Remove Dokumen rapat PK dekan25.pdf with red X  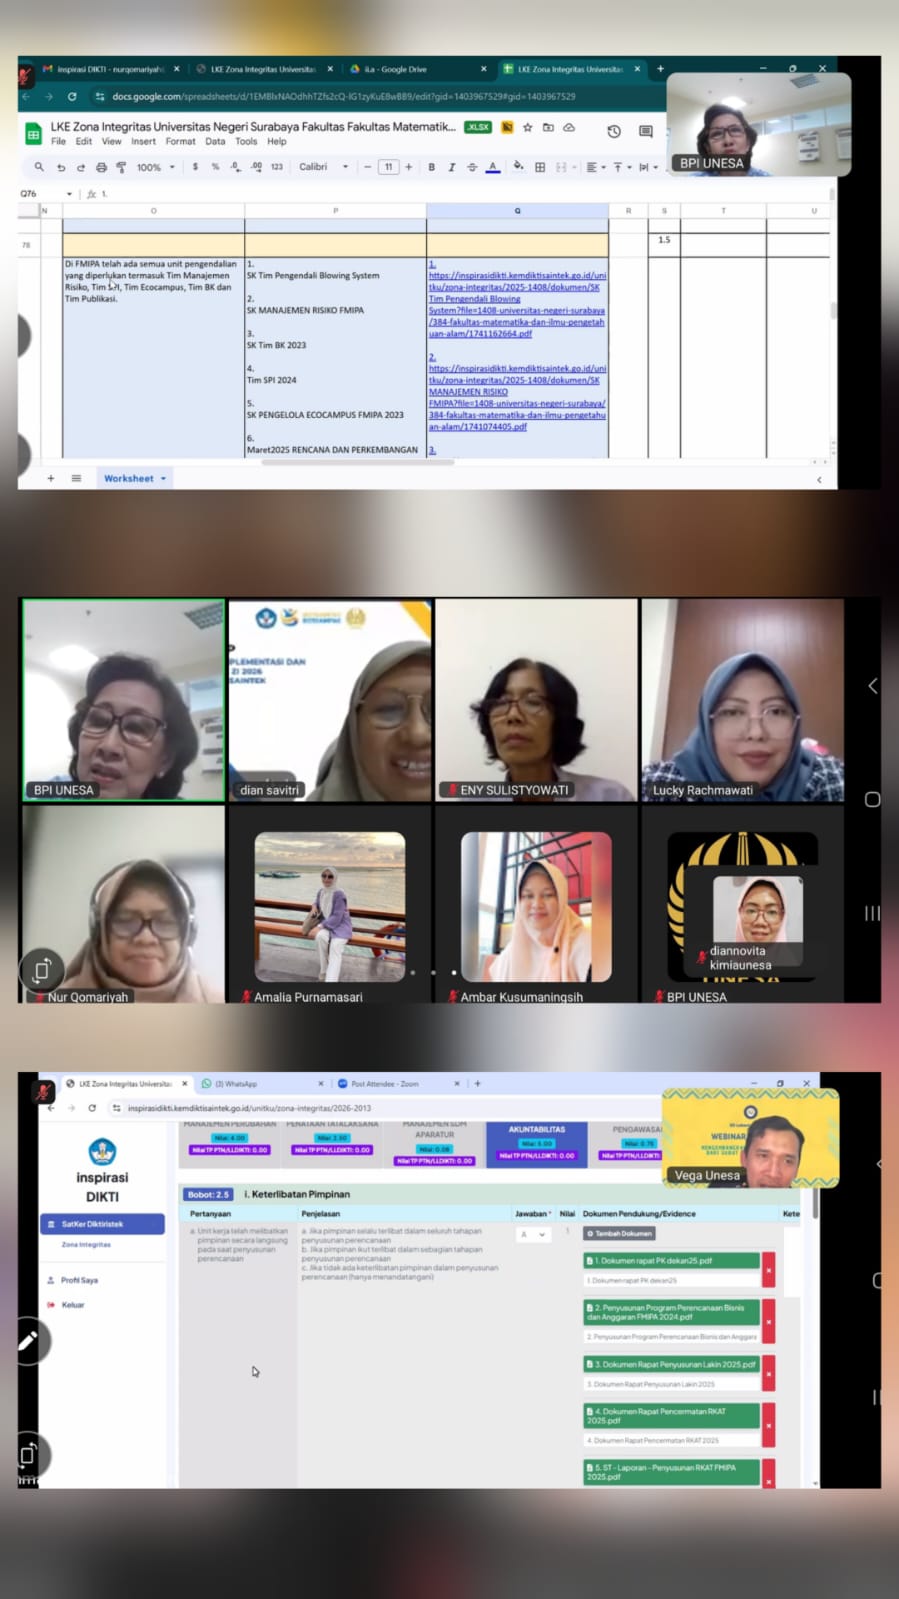768,1270
